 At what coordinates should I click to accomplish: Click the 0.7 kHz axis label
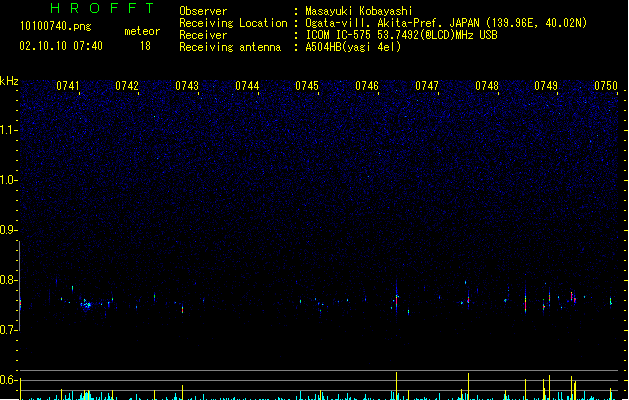coord(8,330)
